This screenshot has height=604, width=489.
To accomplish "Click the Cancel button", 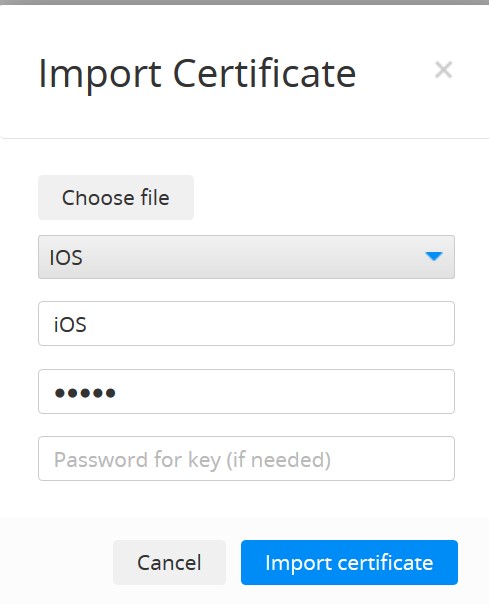I will tap(169, 562).
